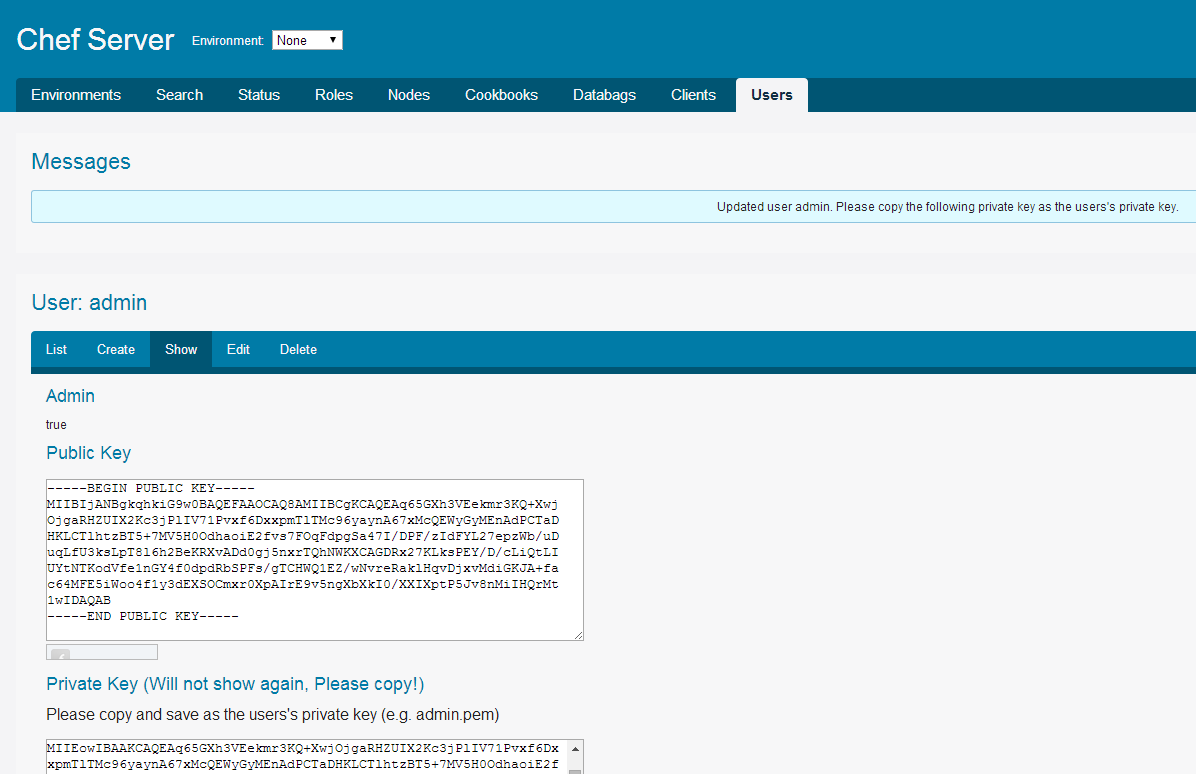The image size is (1196, 774).
Task: Click the Public Key heading
Action: coord(88,453)
